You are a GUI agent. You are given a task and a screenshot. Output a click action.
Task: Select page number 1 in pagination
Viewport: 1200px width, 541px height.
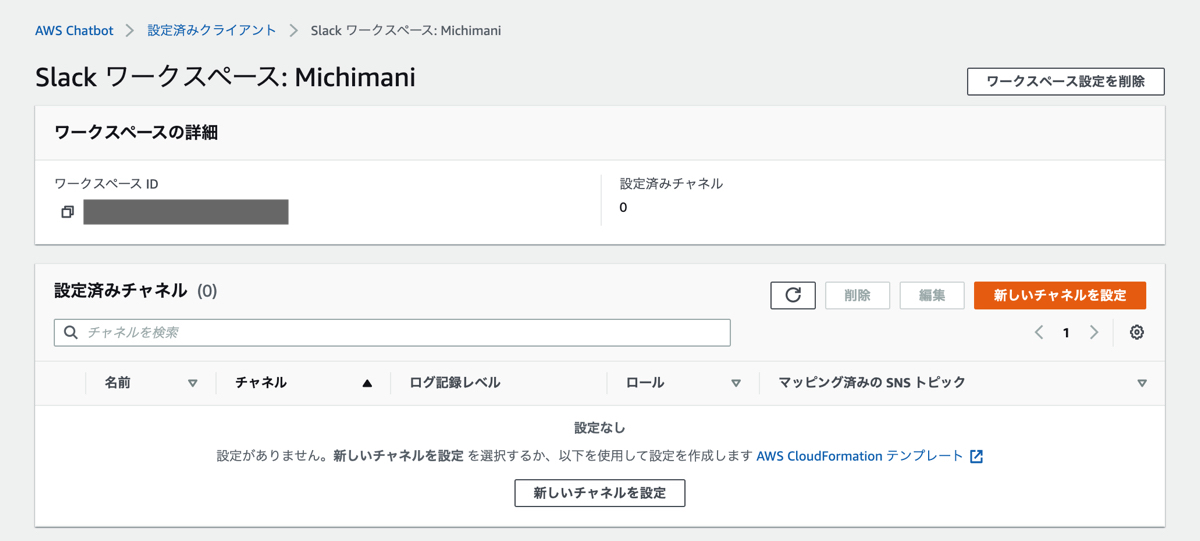pyautogui.click(x=1066, y=333)
